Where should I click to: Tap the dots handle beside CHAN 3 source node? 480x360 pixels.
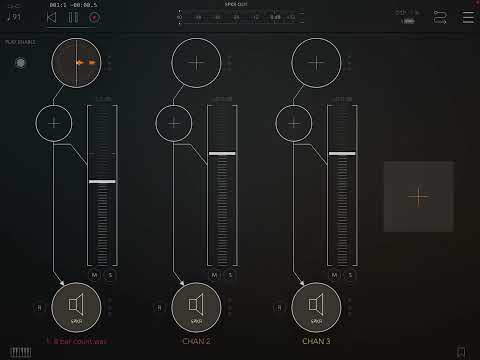tap(350, 63)
